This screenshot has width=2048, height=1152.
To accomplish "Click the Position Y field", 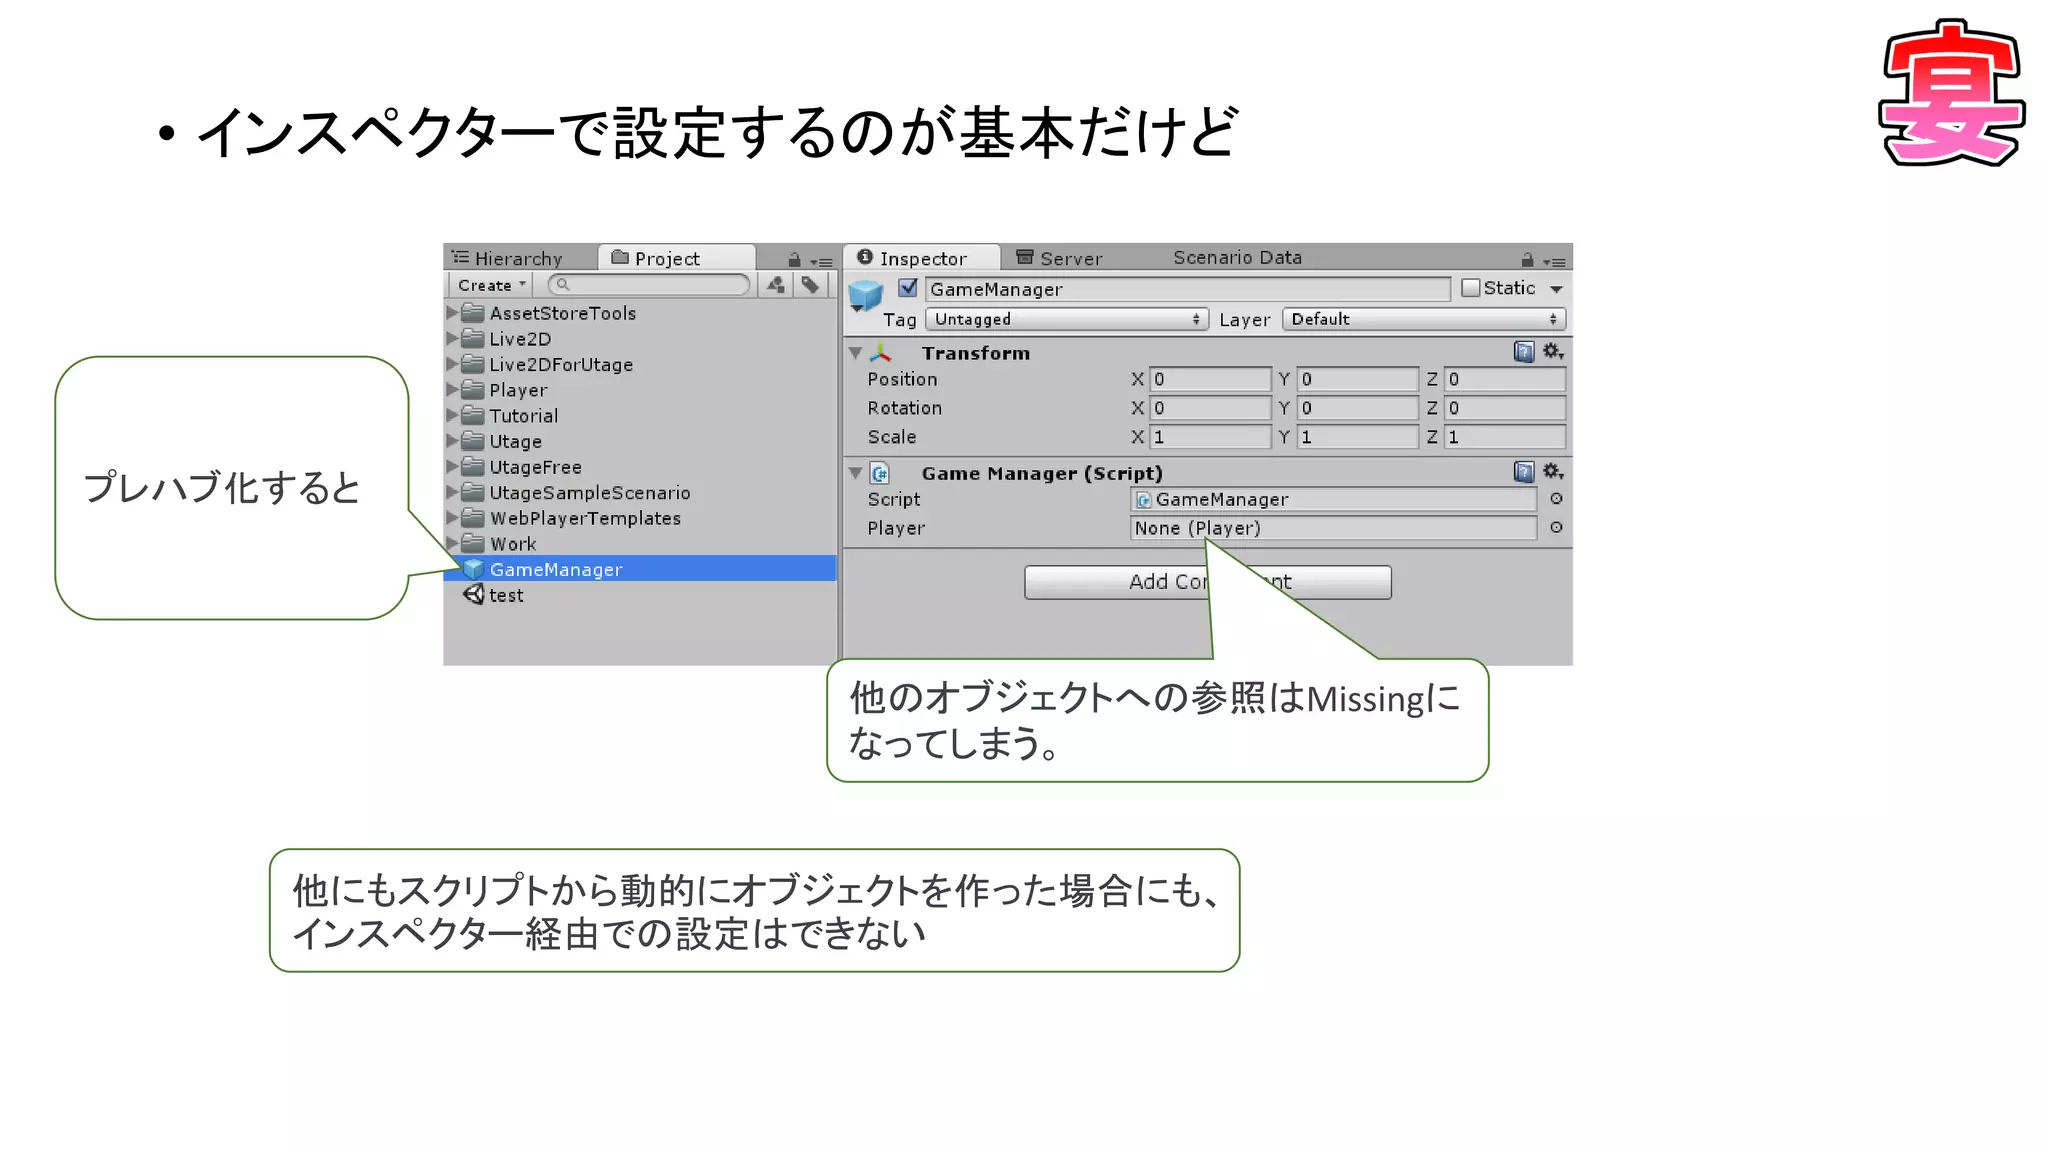I will [1357, 379].
